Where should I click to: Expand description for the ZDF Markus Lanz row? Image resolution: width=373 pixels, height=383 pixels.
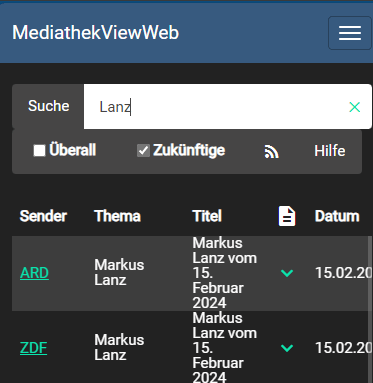[287, 348]
